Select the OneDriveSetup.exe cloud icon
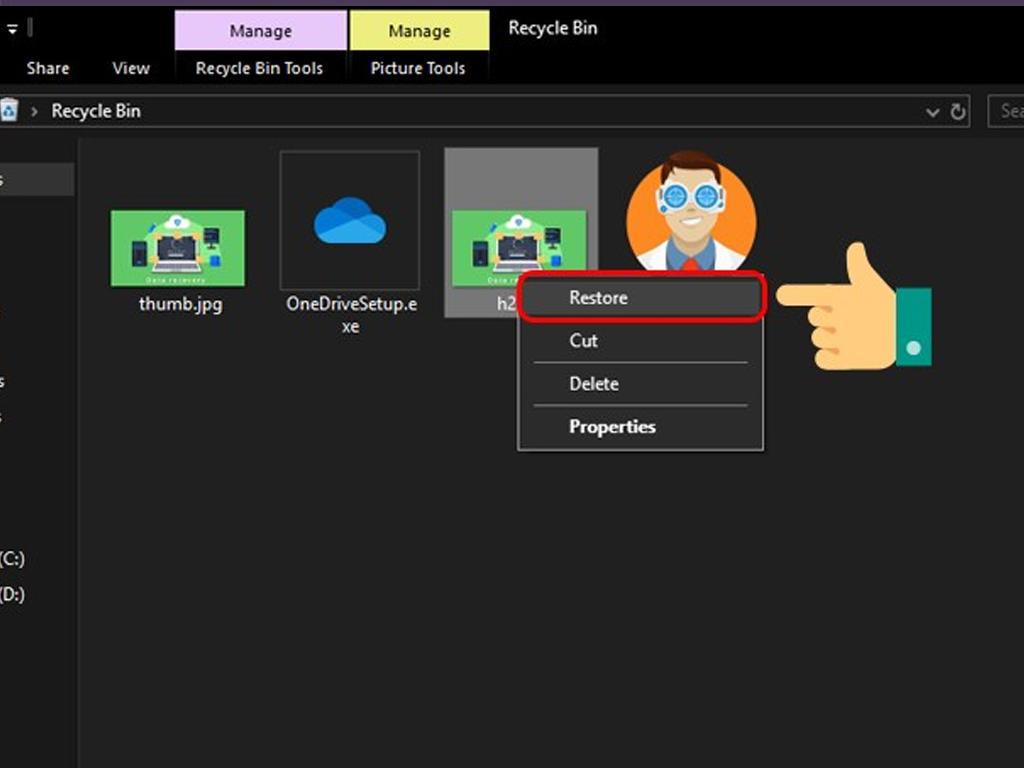The image size is (1024, 768). [349, 221]
